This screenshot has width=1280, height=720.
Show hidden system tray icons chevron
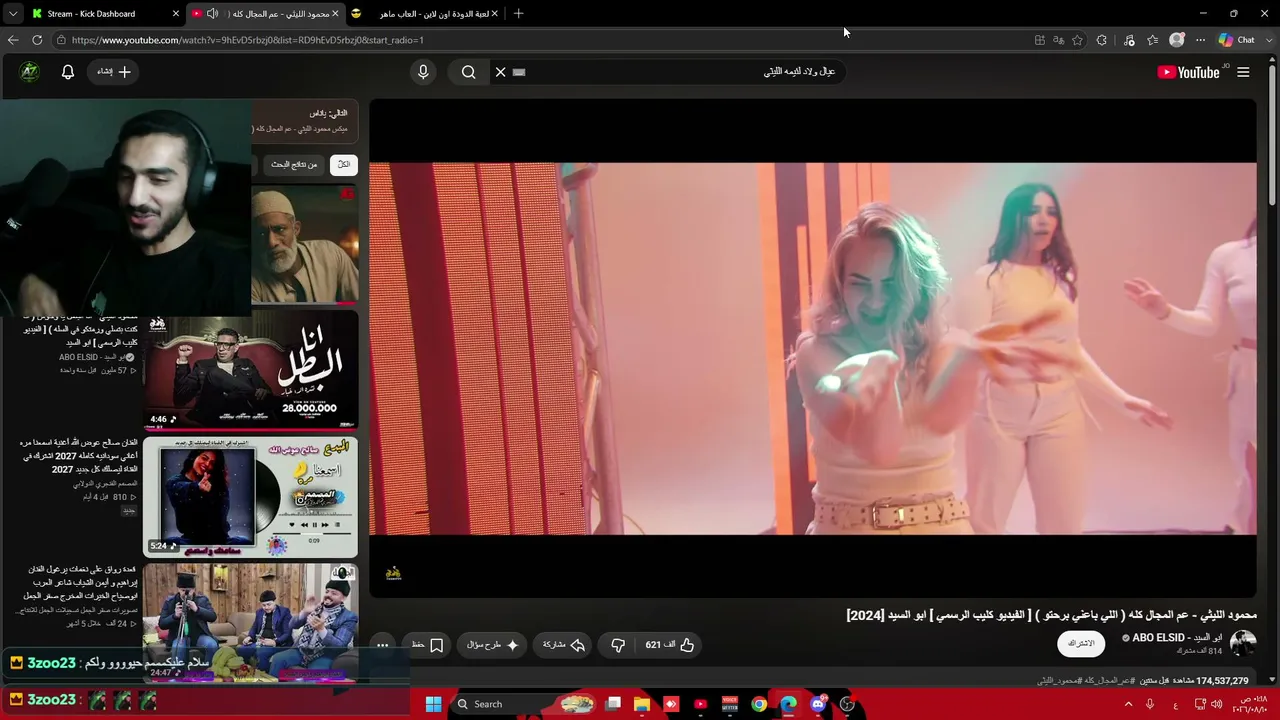1128,704
